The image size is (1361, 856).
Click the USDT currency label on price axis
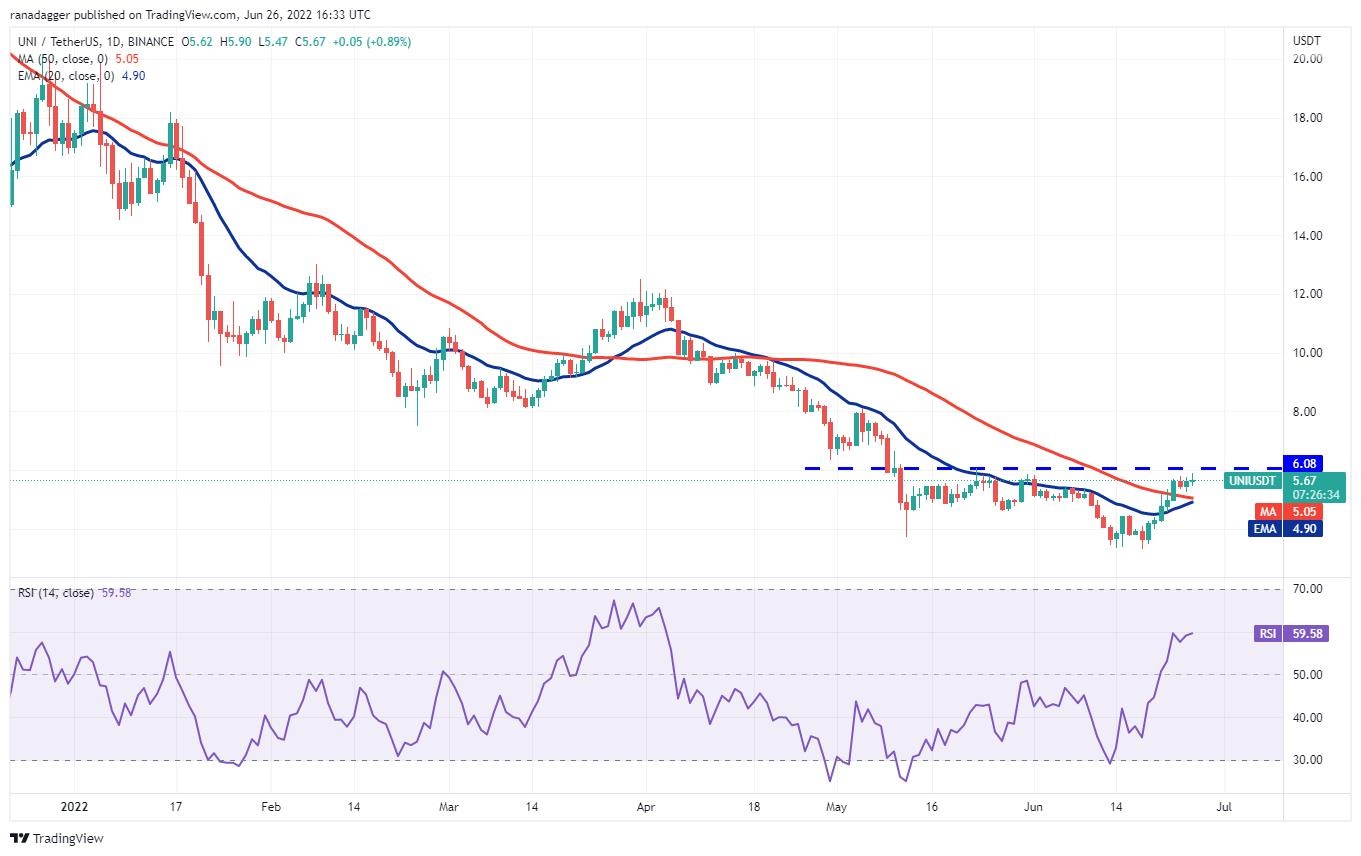[x=1306, y=41]
